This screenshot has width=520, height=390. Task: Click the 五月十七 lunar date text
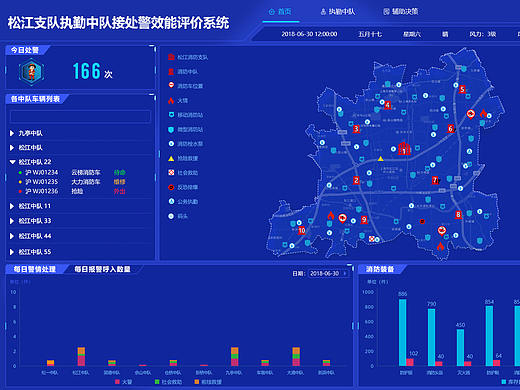coord(370,34)
